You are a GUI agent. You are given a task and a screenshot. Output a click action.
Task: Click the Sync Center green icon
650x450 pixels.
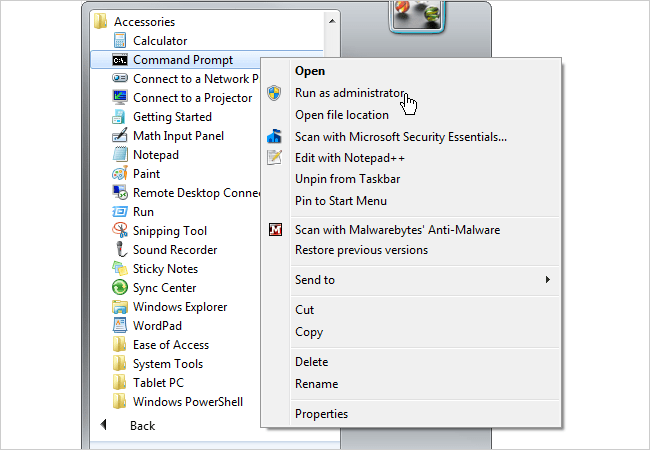point(120,288)
